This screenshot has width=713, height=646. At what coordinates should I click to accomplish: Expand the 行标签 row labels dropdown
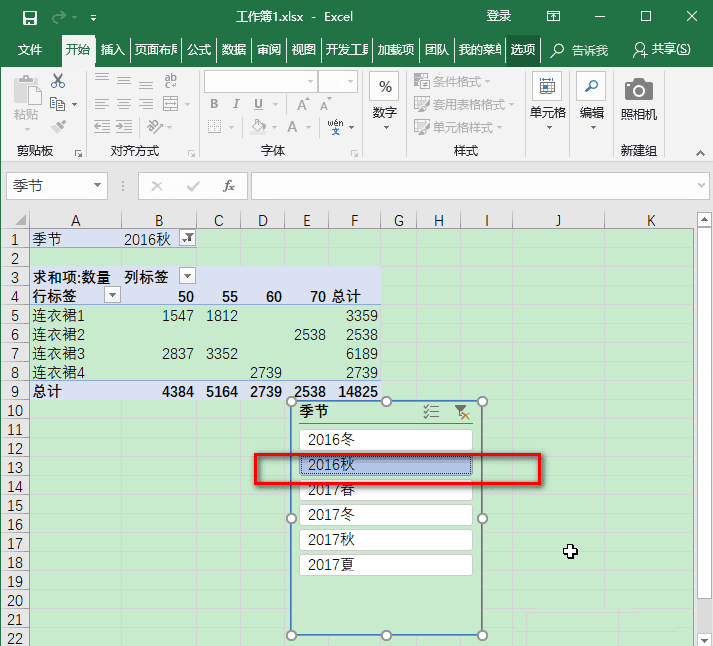tap(112, 295)
